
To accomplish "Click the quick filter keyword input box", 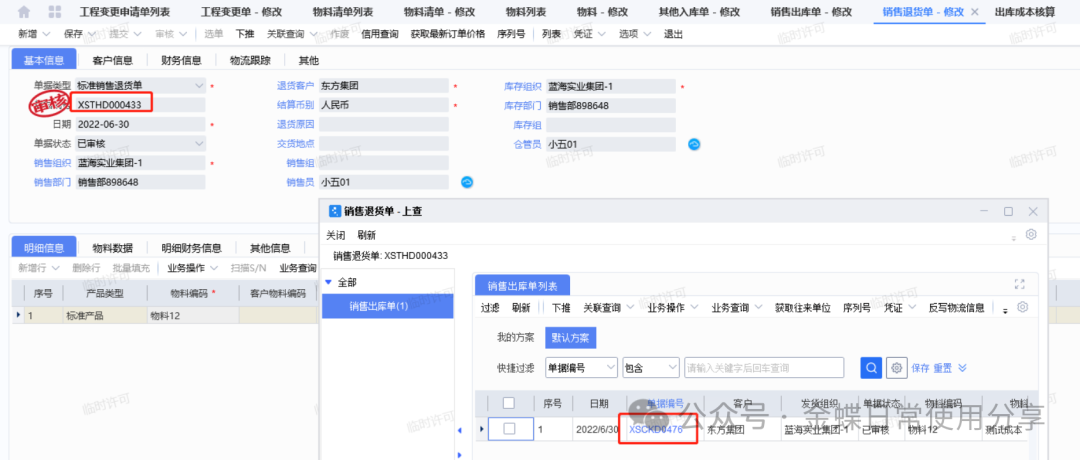I will [768, 367].
